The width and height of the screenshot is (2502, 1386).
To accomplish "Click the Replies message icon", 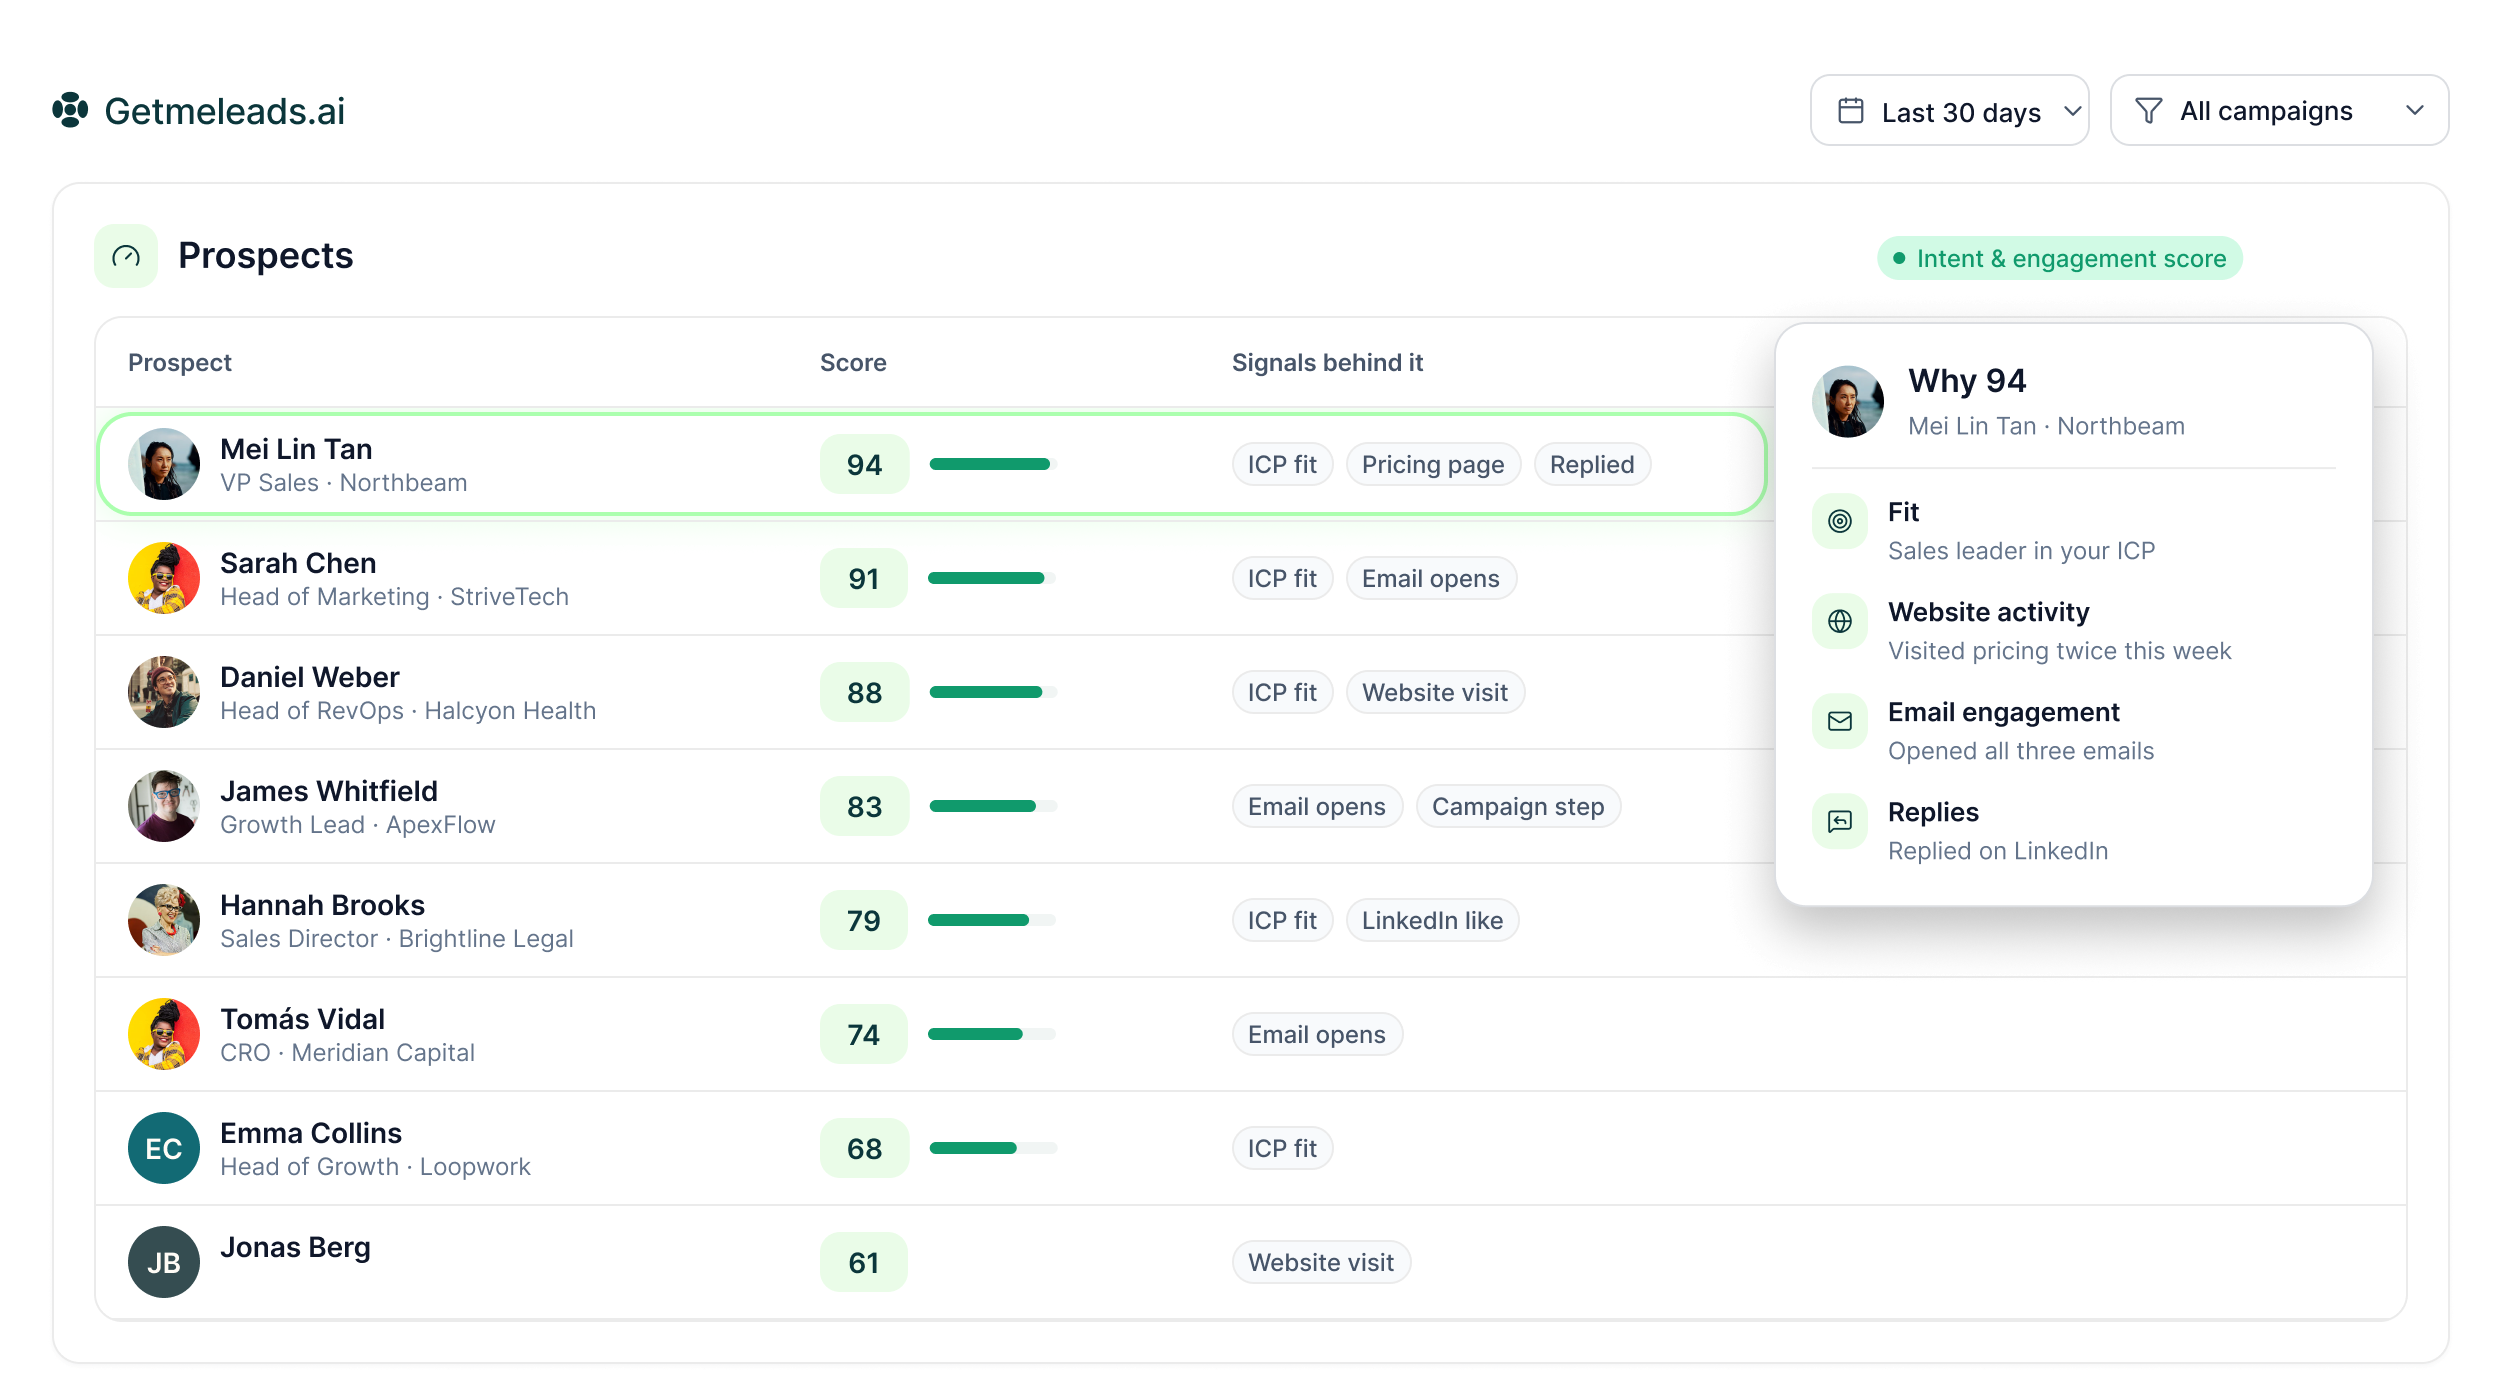I will click(x=1840, y=821).
